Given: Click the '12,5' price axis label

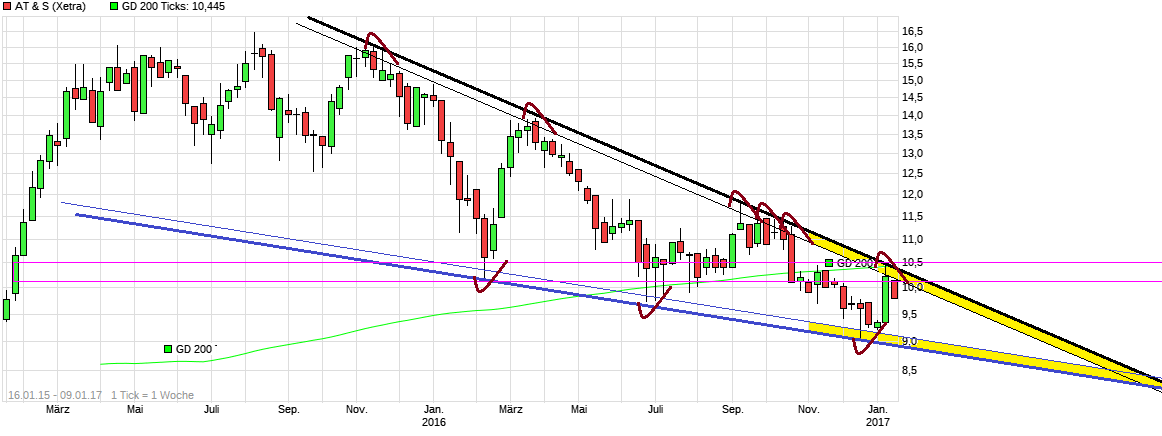Looking at the screenshot, I should (x=912, y=174).
